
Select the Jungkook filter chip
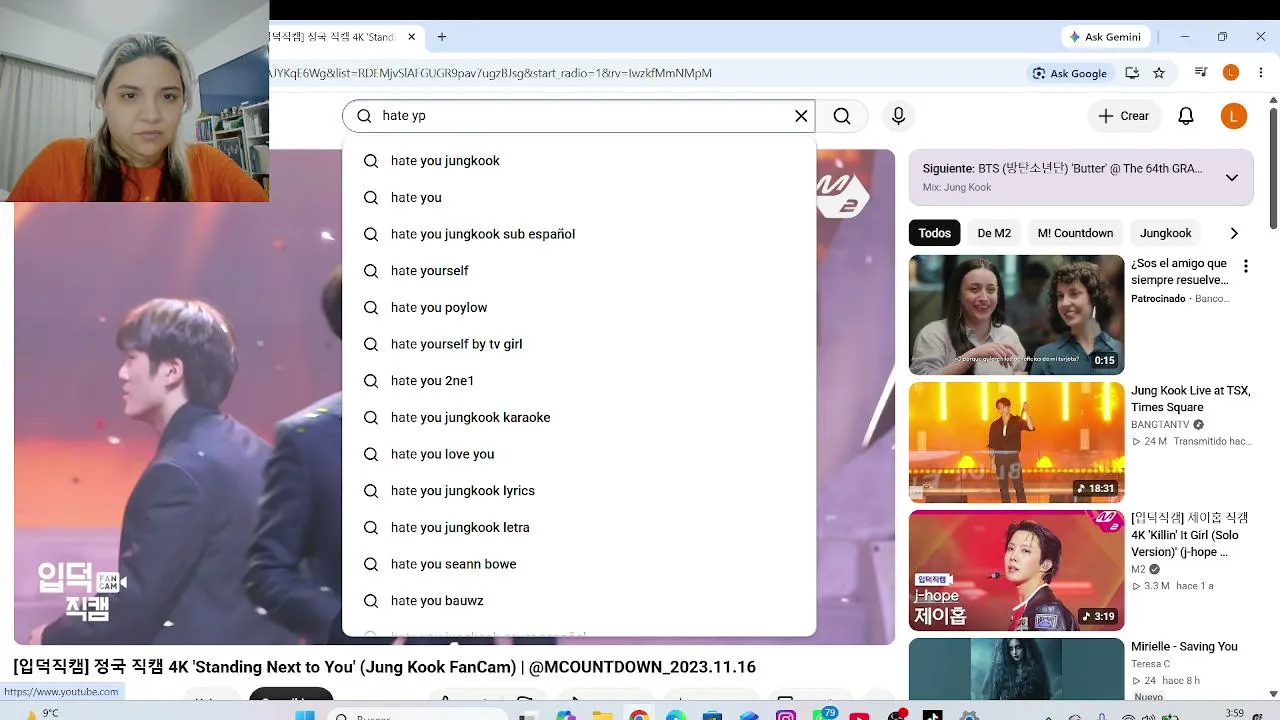(x=1166, y=233)
